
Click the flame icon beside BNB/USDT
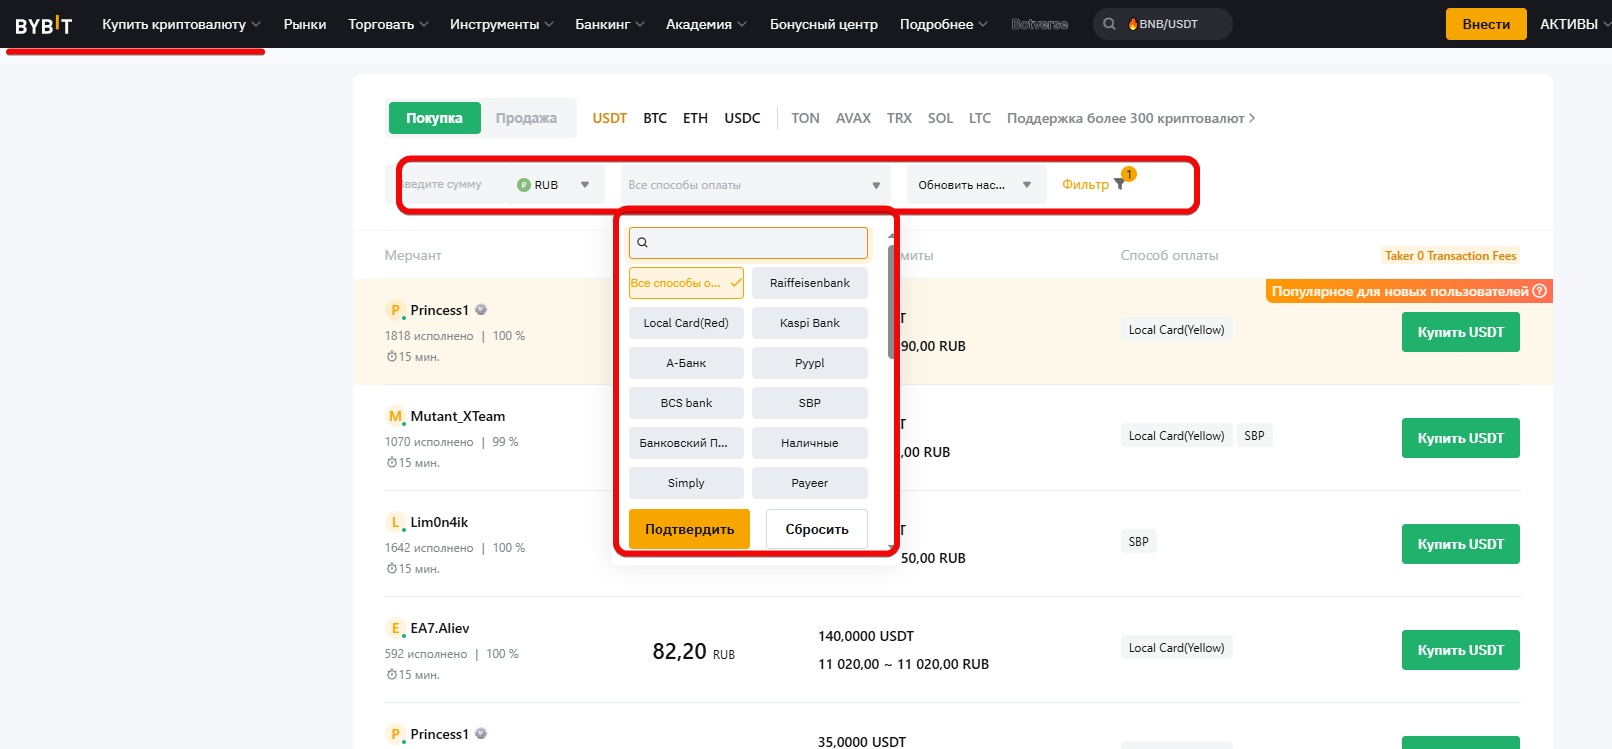[1133, 24]
